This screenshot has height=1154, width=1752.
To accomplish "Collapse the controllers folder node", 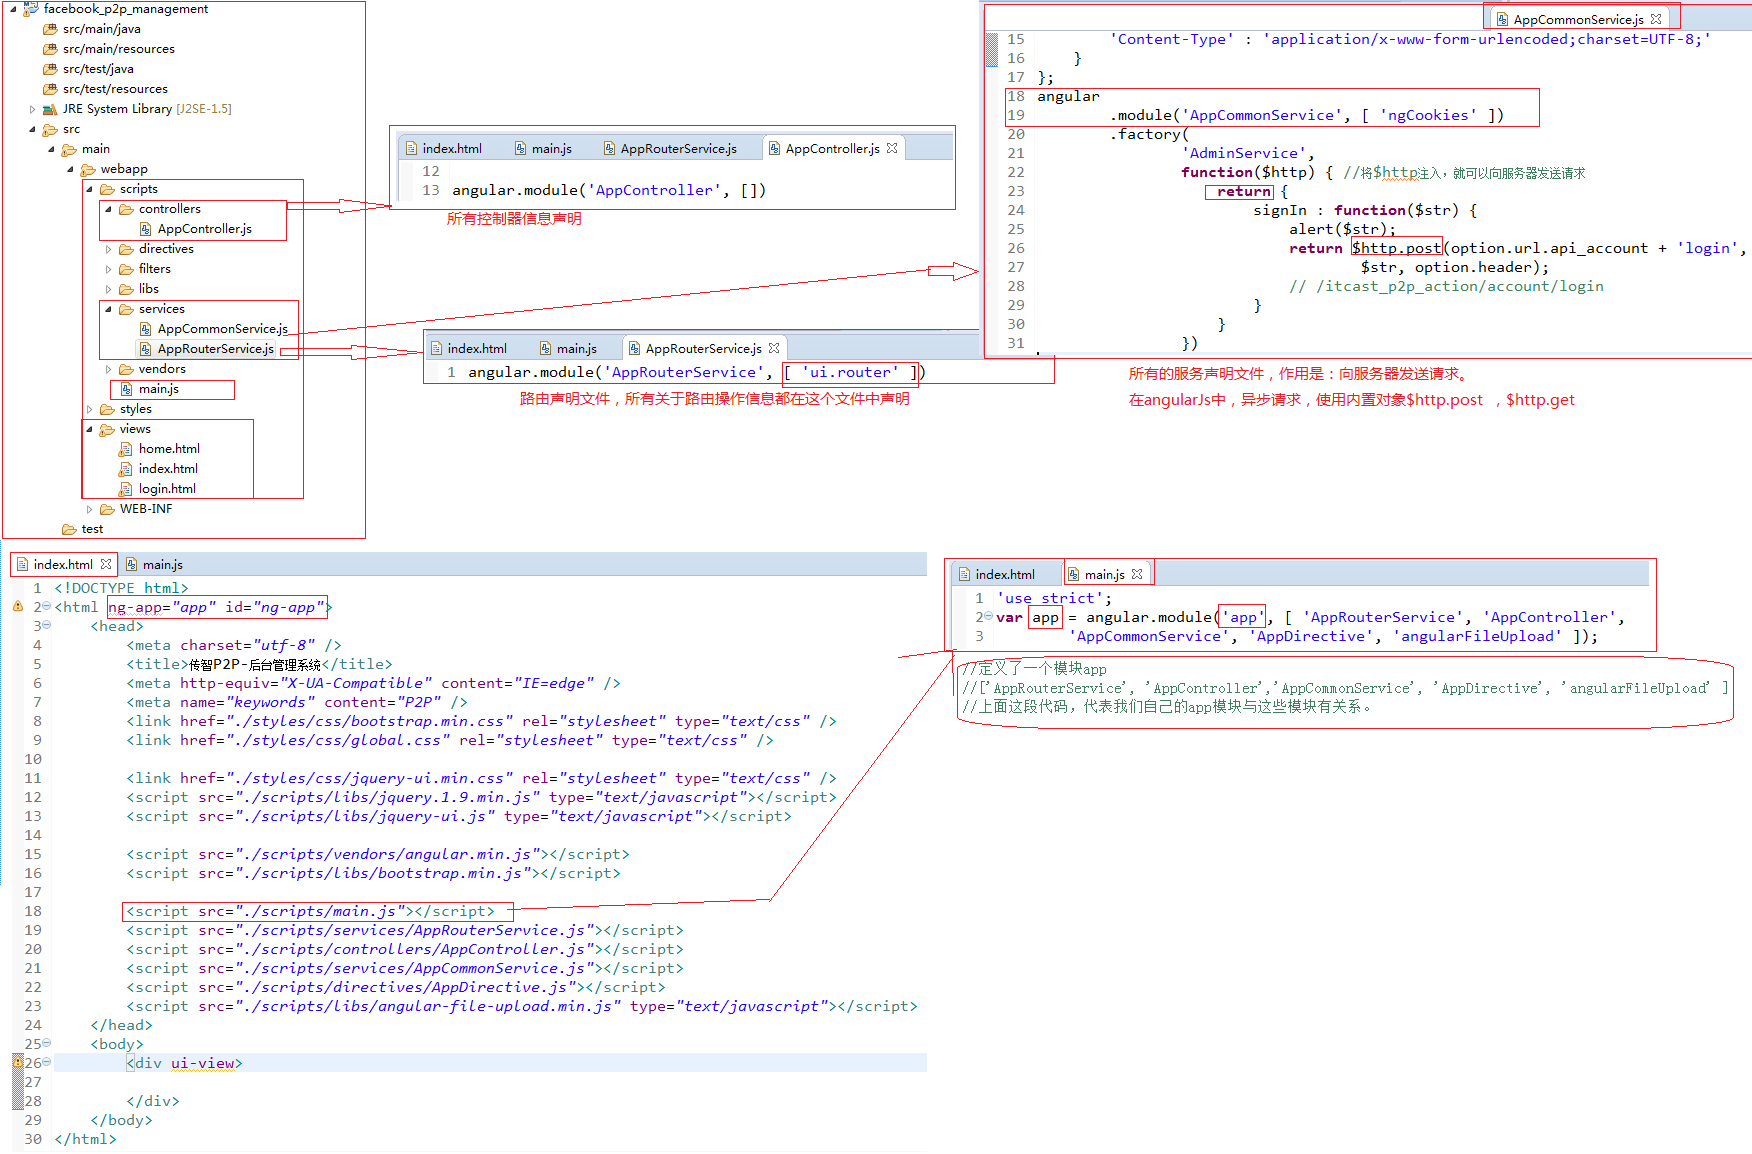I will [x=108, y=209].
